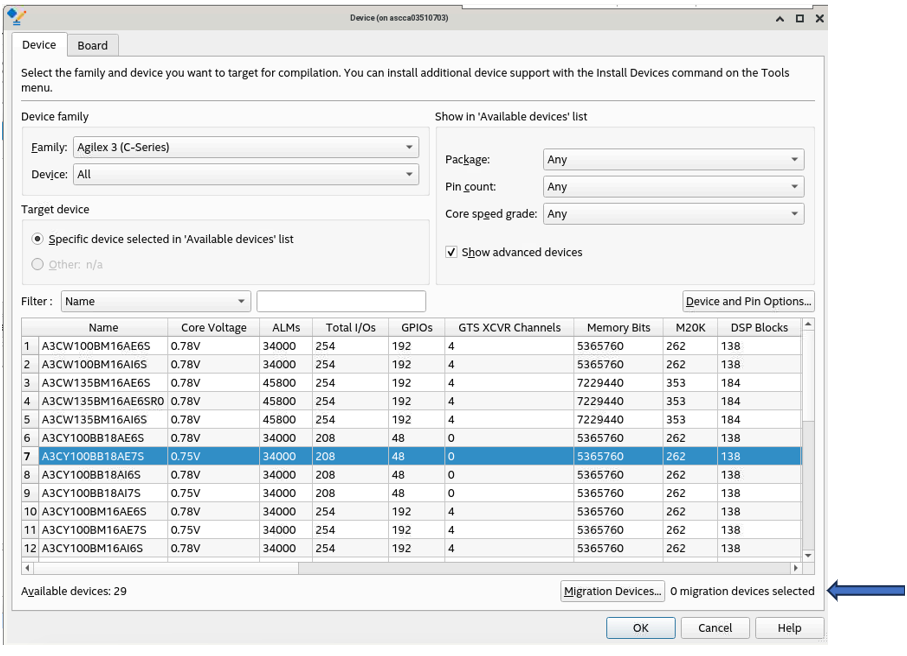Sort by GTS XCVR Channels column header
Viewport: 907px width, 656px height.
click(509, 327)
